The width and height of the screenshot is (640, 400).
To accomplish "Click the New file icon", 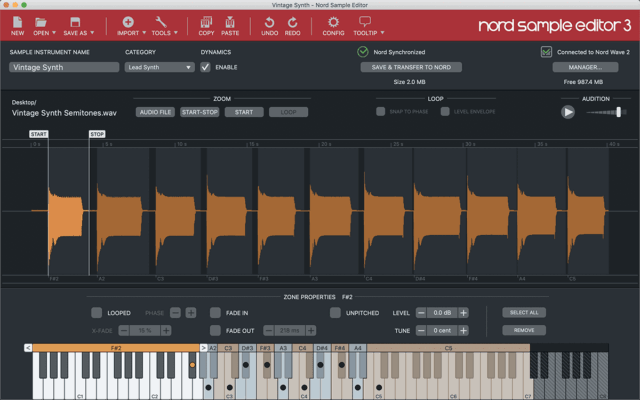I will click(17, 22).
